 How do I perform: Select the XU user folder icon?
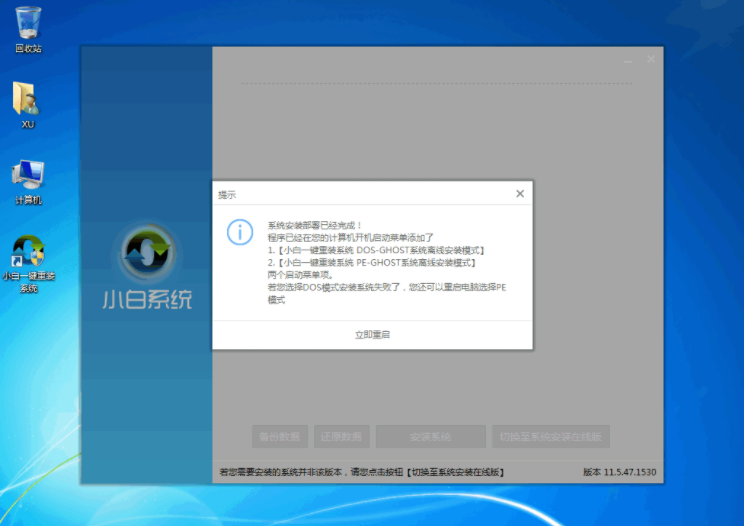click(x=28, y=105)
